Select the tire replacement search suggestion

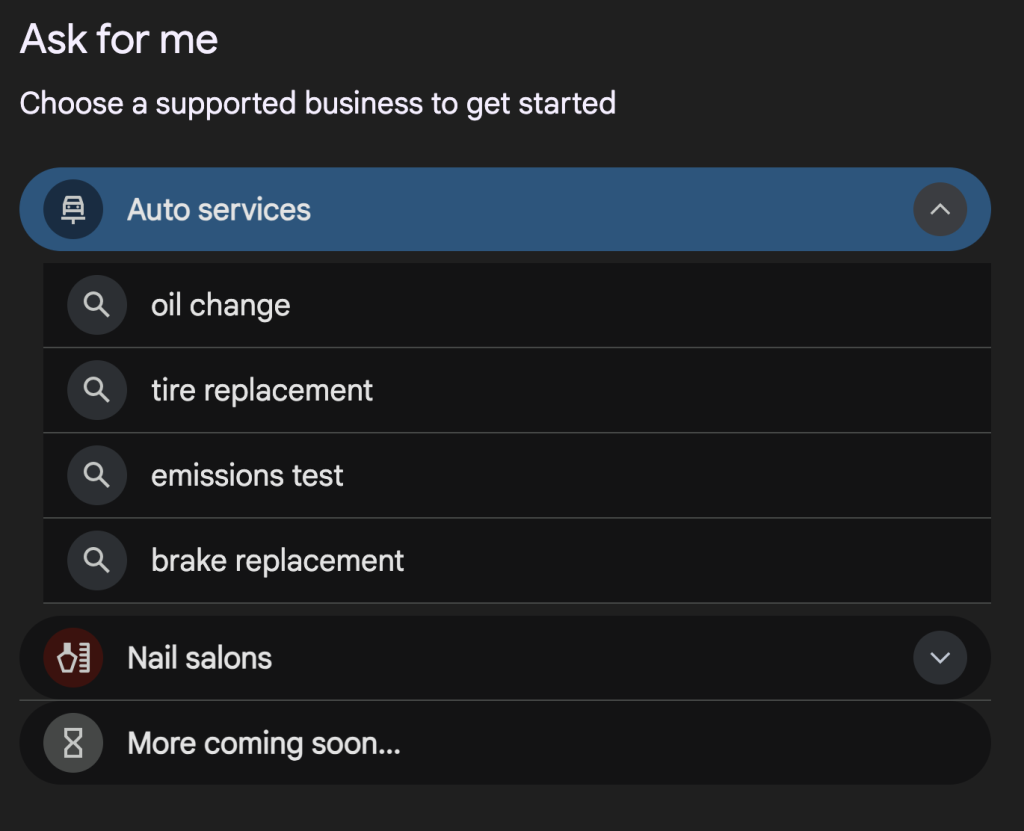tap(261, 390)
